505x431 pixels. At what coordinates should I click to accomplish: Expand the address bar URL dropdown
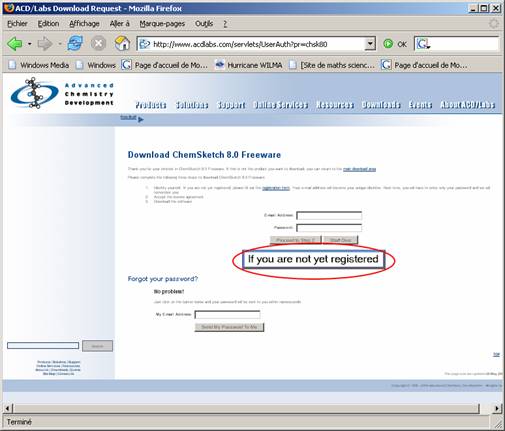370,44
